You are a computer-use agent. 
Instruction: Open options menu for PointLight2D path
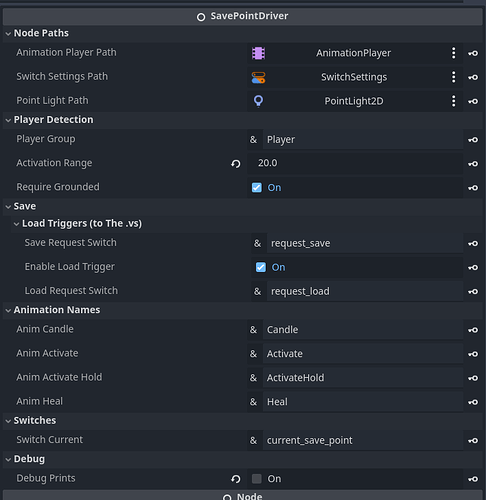point(453,101)
